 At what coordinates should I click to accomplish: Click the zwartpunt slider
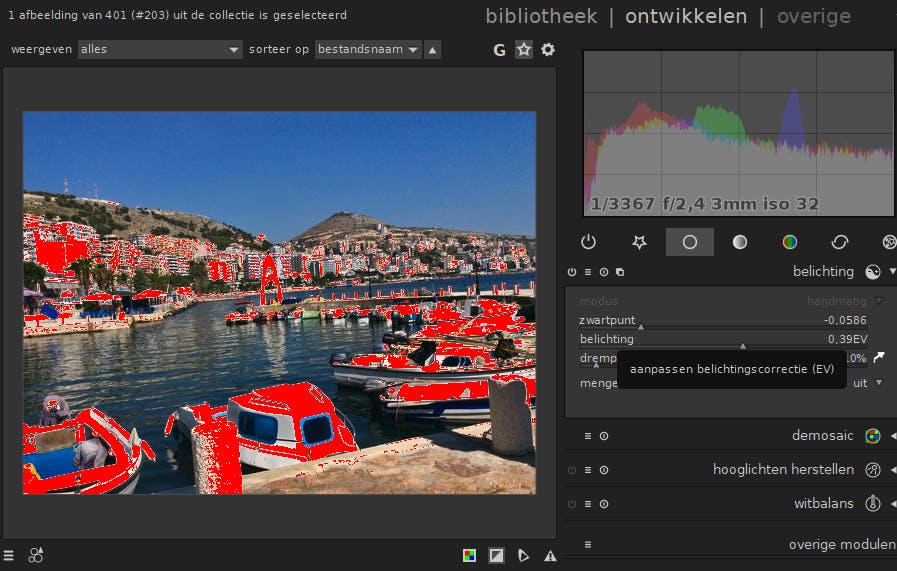tap(723, 321)
